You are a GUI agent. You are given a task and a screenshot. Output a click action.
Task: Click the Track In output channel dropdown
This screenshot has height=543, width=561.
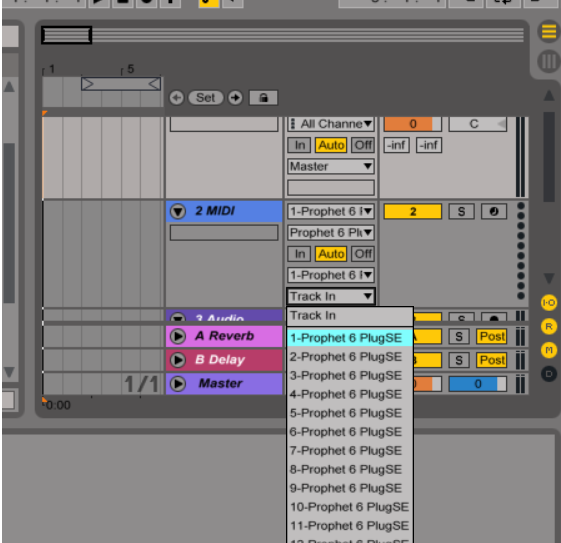click(331, 296)
